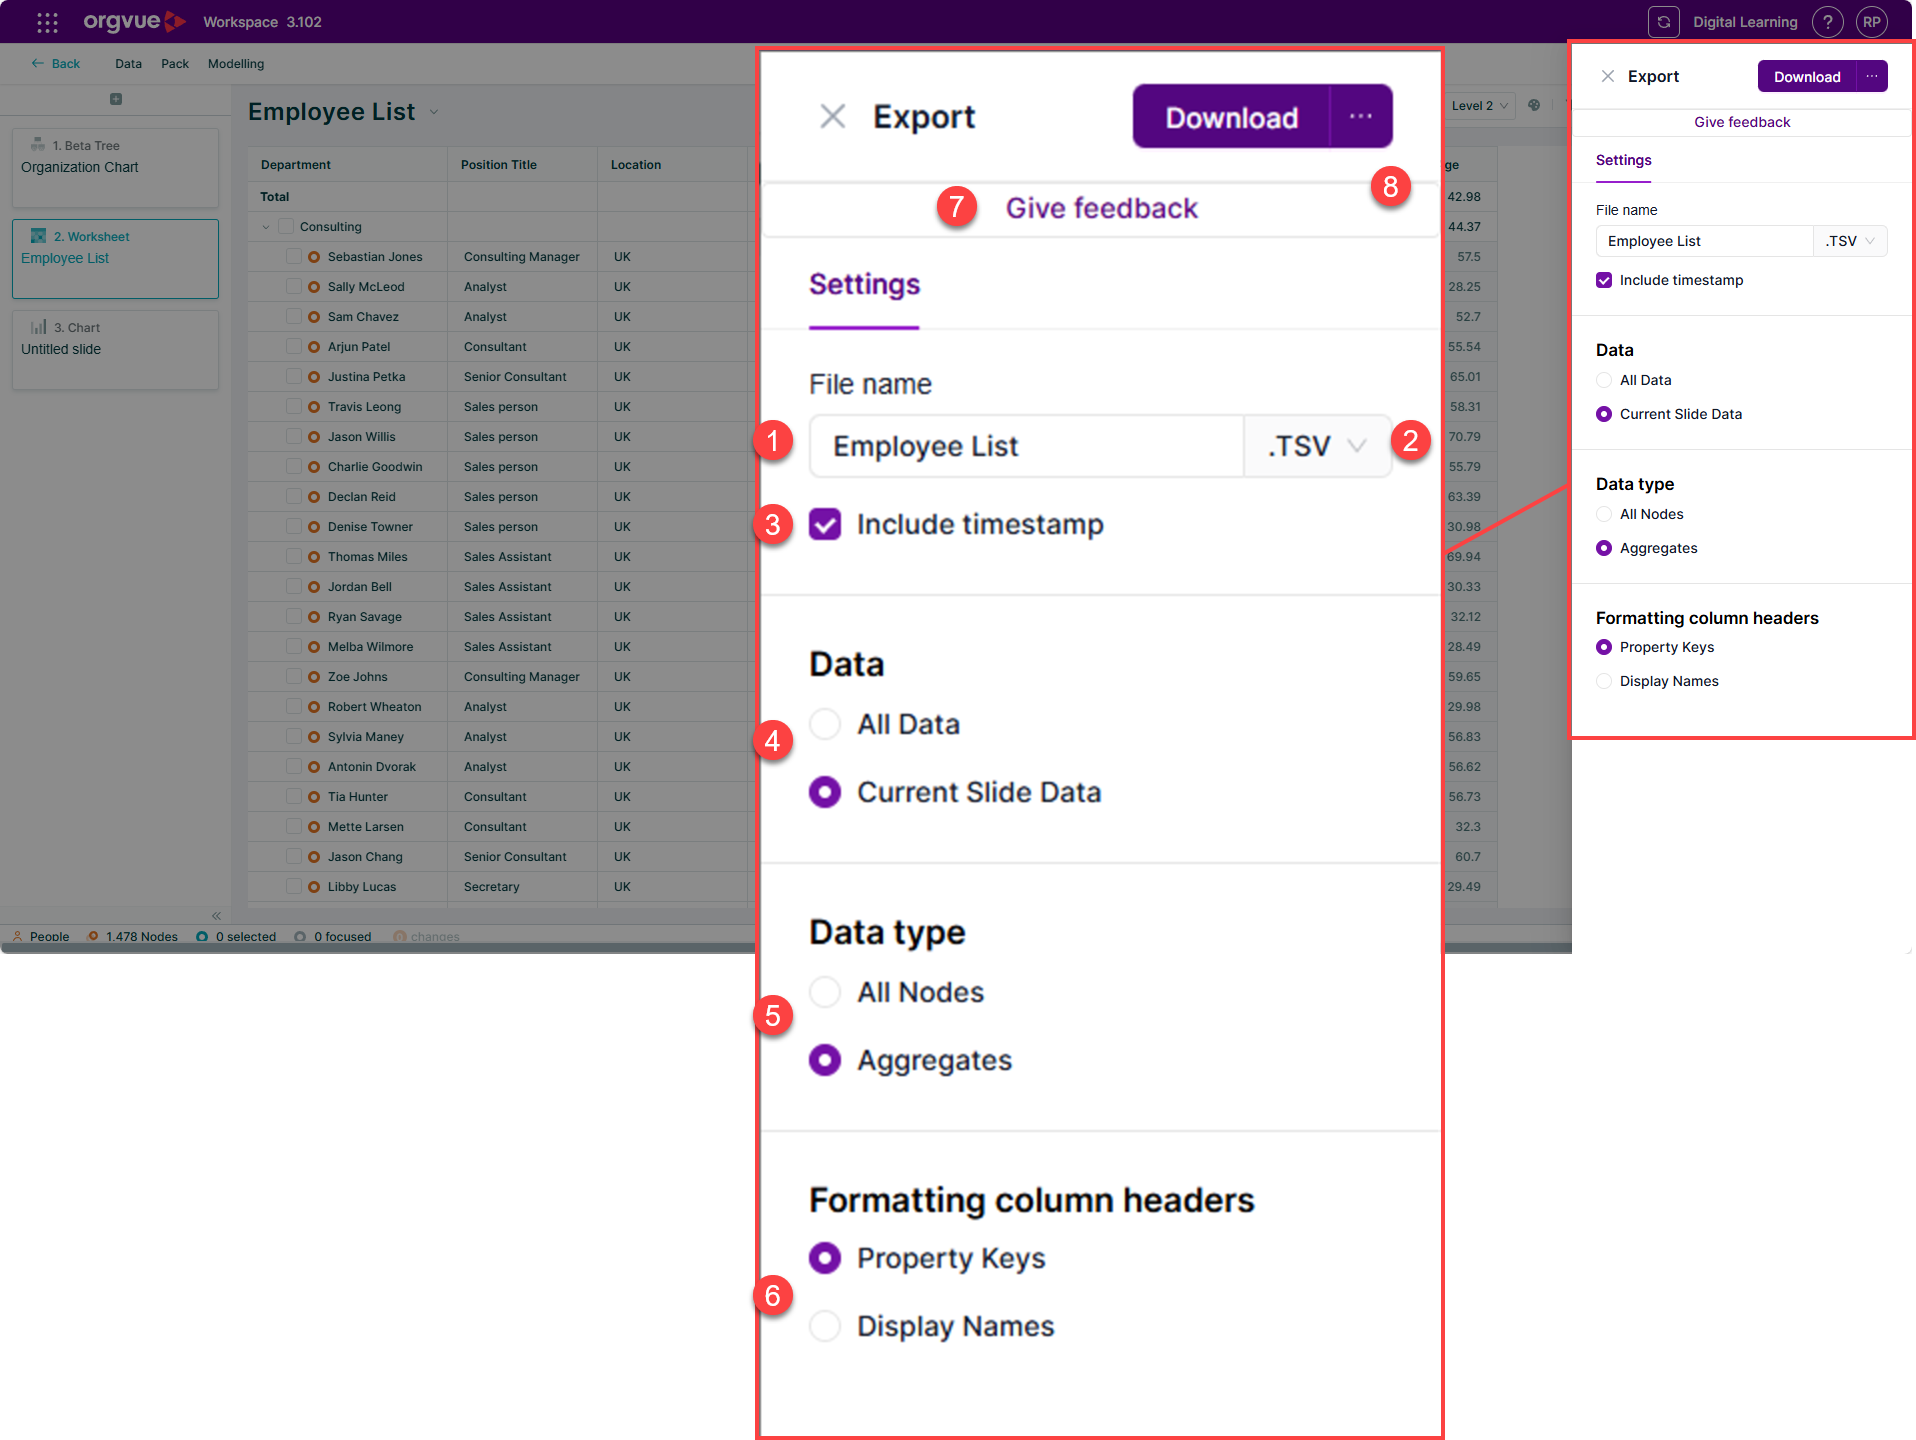1916x1440 pixels.
Task: Open the Level 2 dropdown
Action: pyautogui.click(x=1480, y=105)
